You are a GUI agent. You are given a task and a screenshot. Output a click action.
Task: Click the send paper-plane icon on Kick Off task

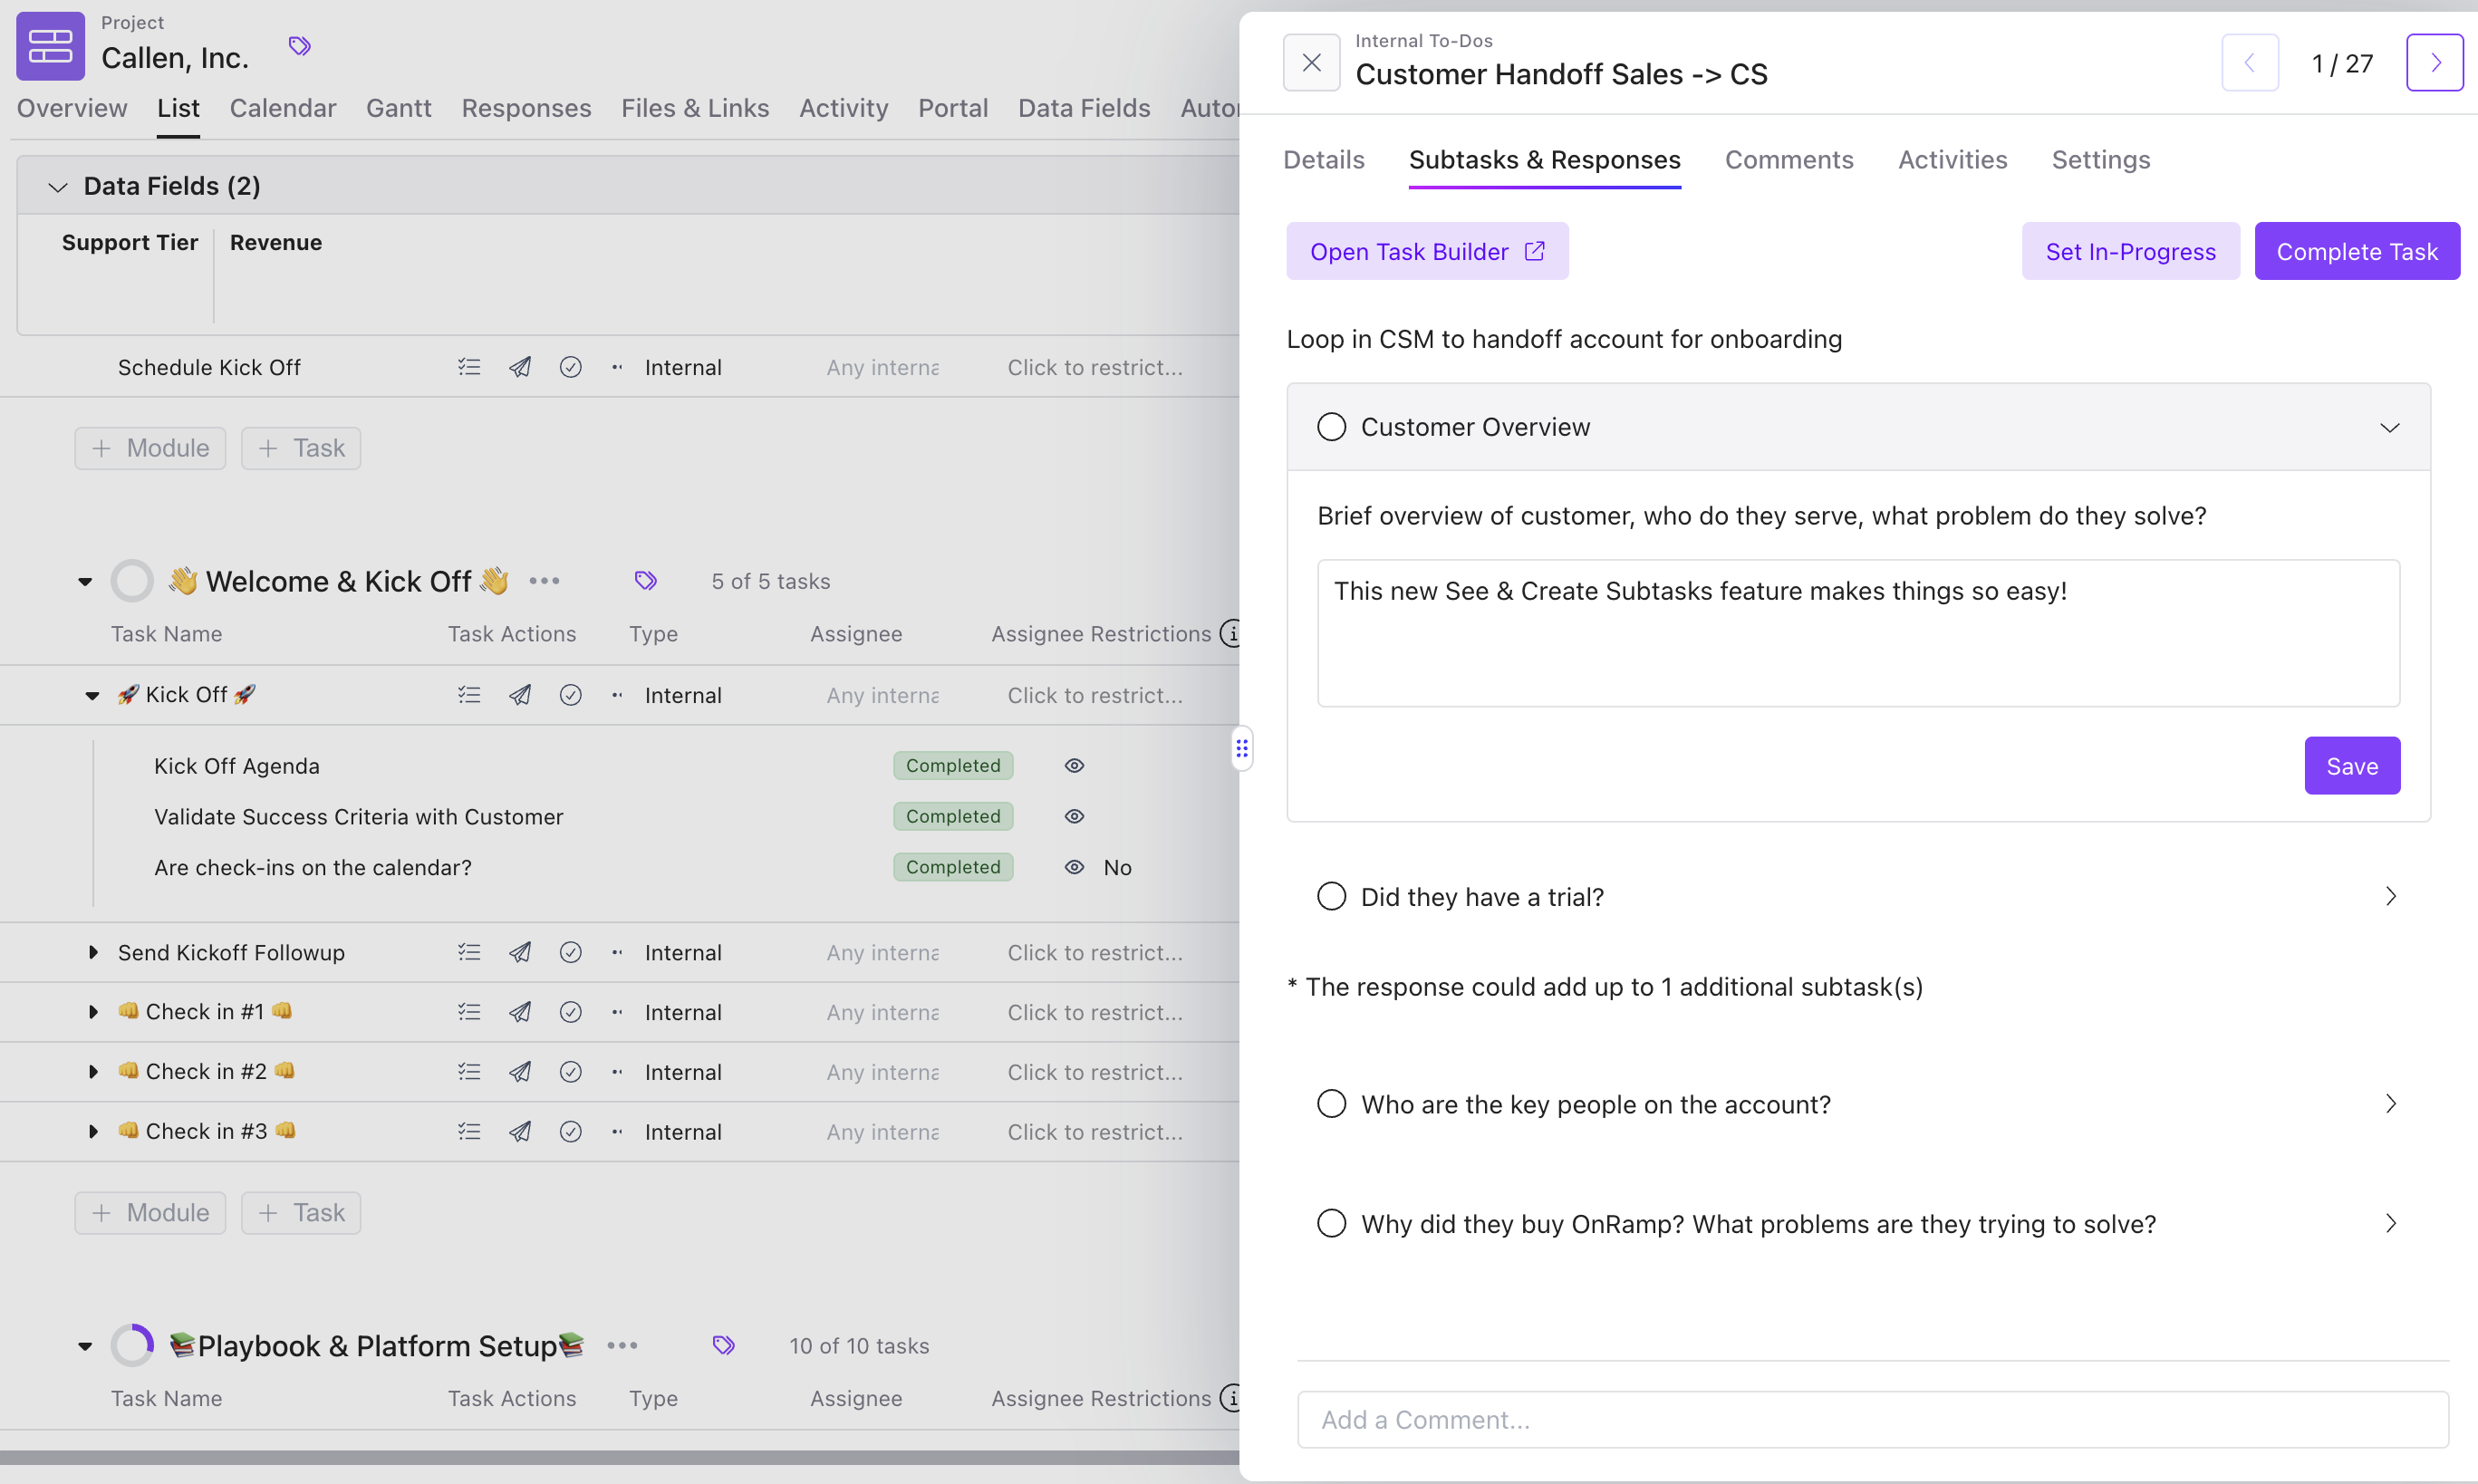(x=519, y=694)
